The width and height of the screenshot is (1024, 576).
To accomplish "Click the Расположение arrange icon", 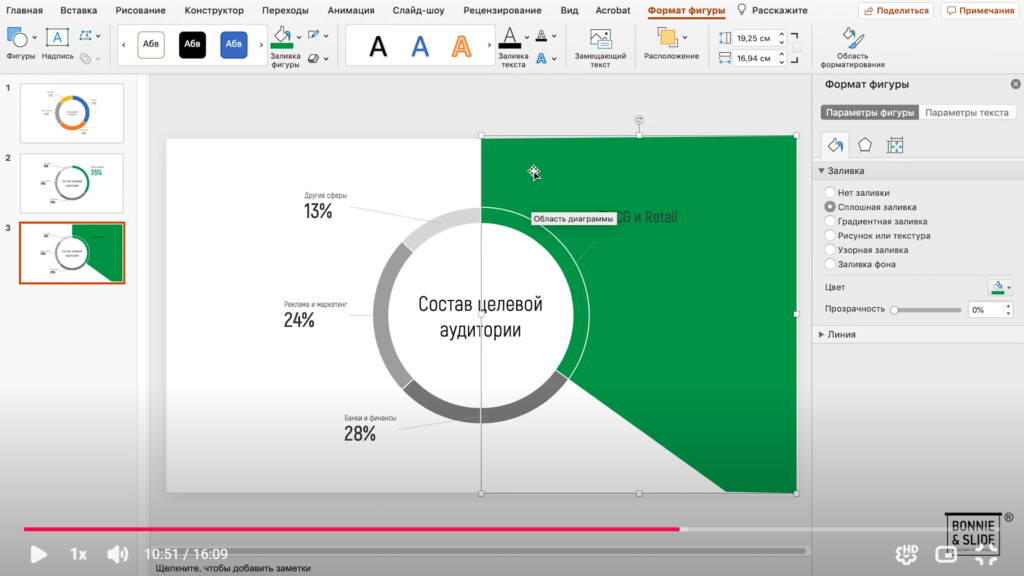I will tap(667, 37).
